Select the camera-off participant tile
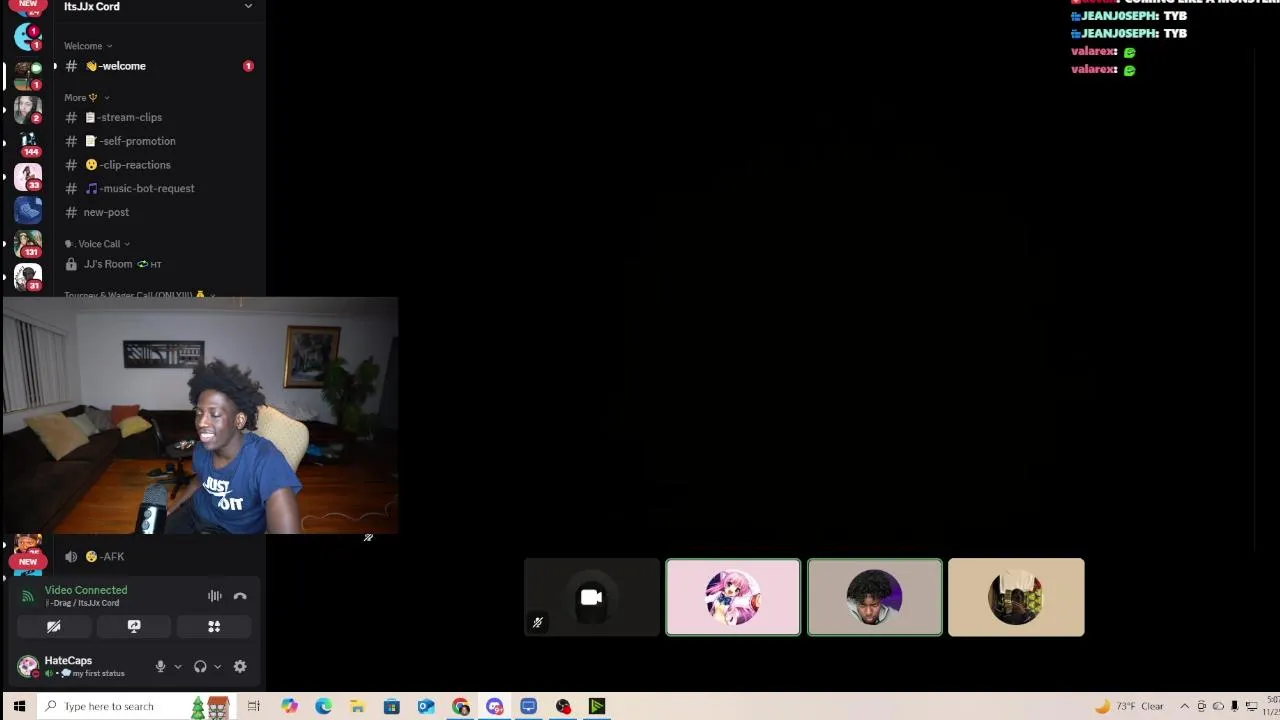The image size is (1280, 720). click(591, 597)
